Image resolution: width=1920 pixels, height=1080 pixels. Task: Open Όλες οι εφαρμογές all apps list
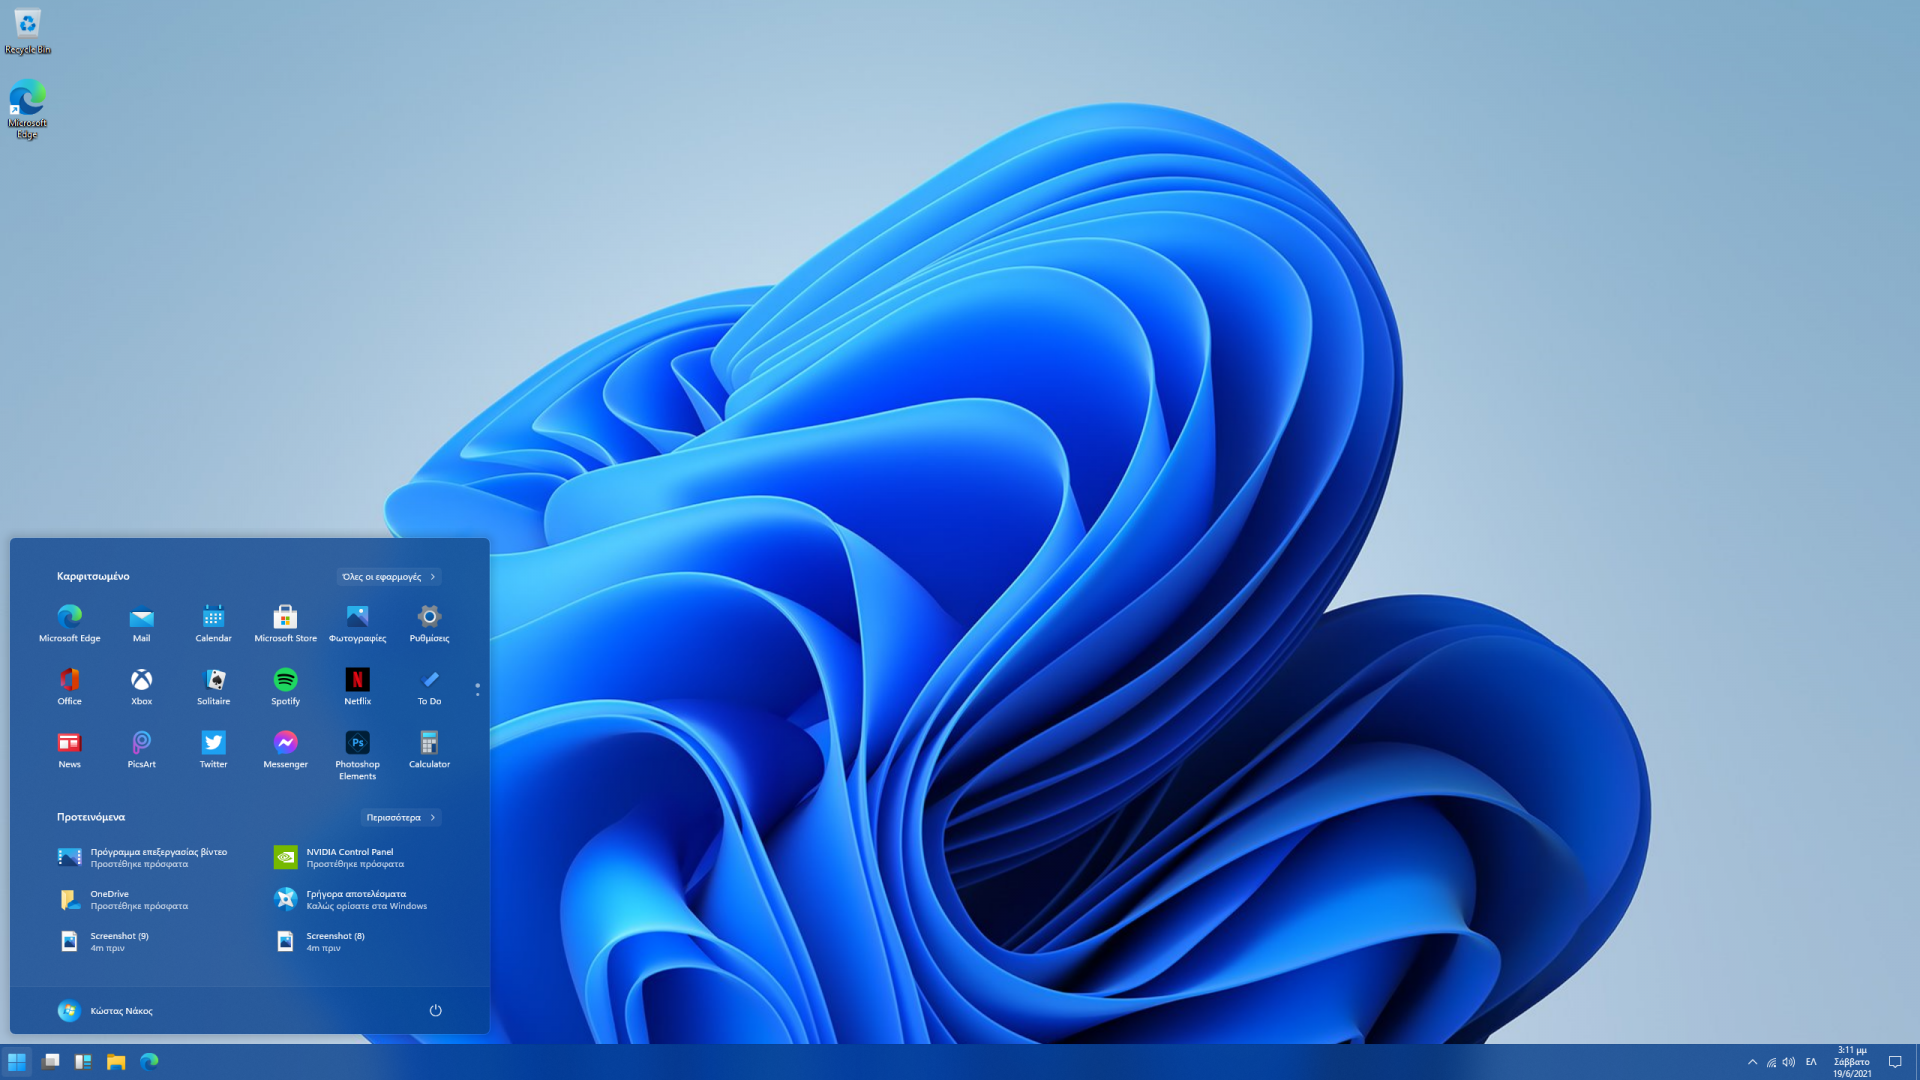coord(389,577)
